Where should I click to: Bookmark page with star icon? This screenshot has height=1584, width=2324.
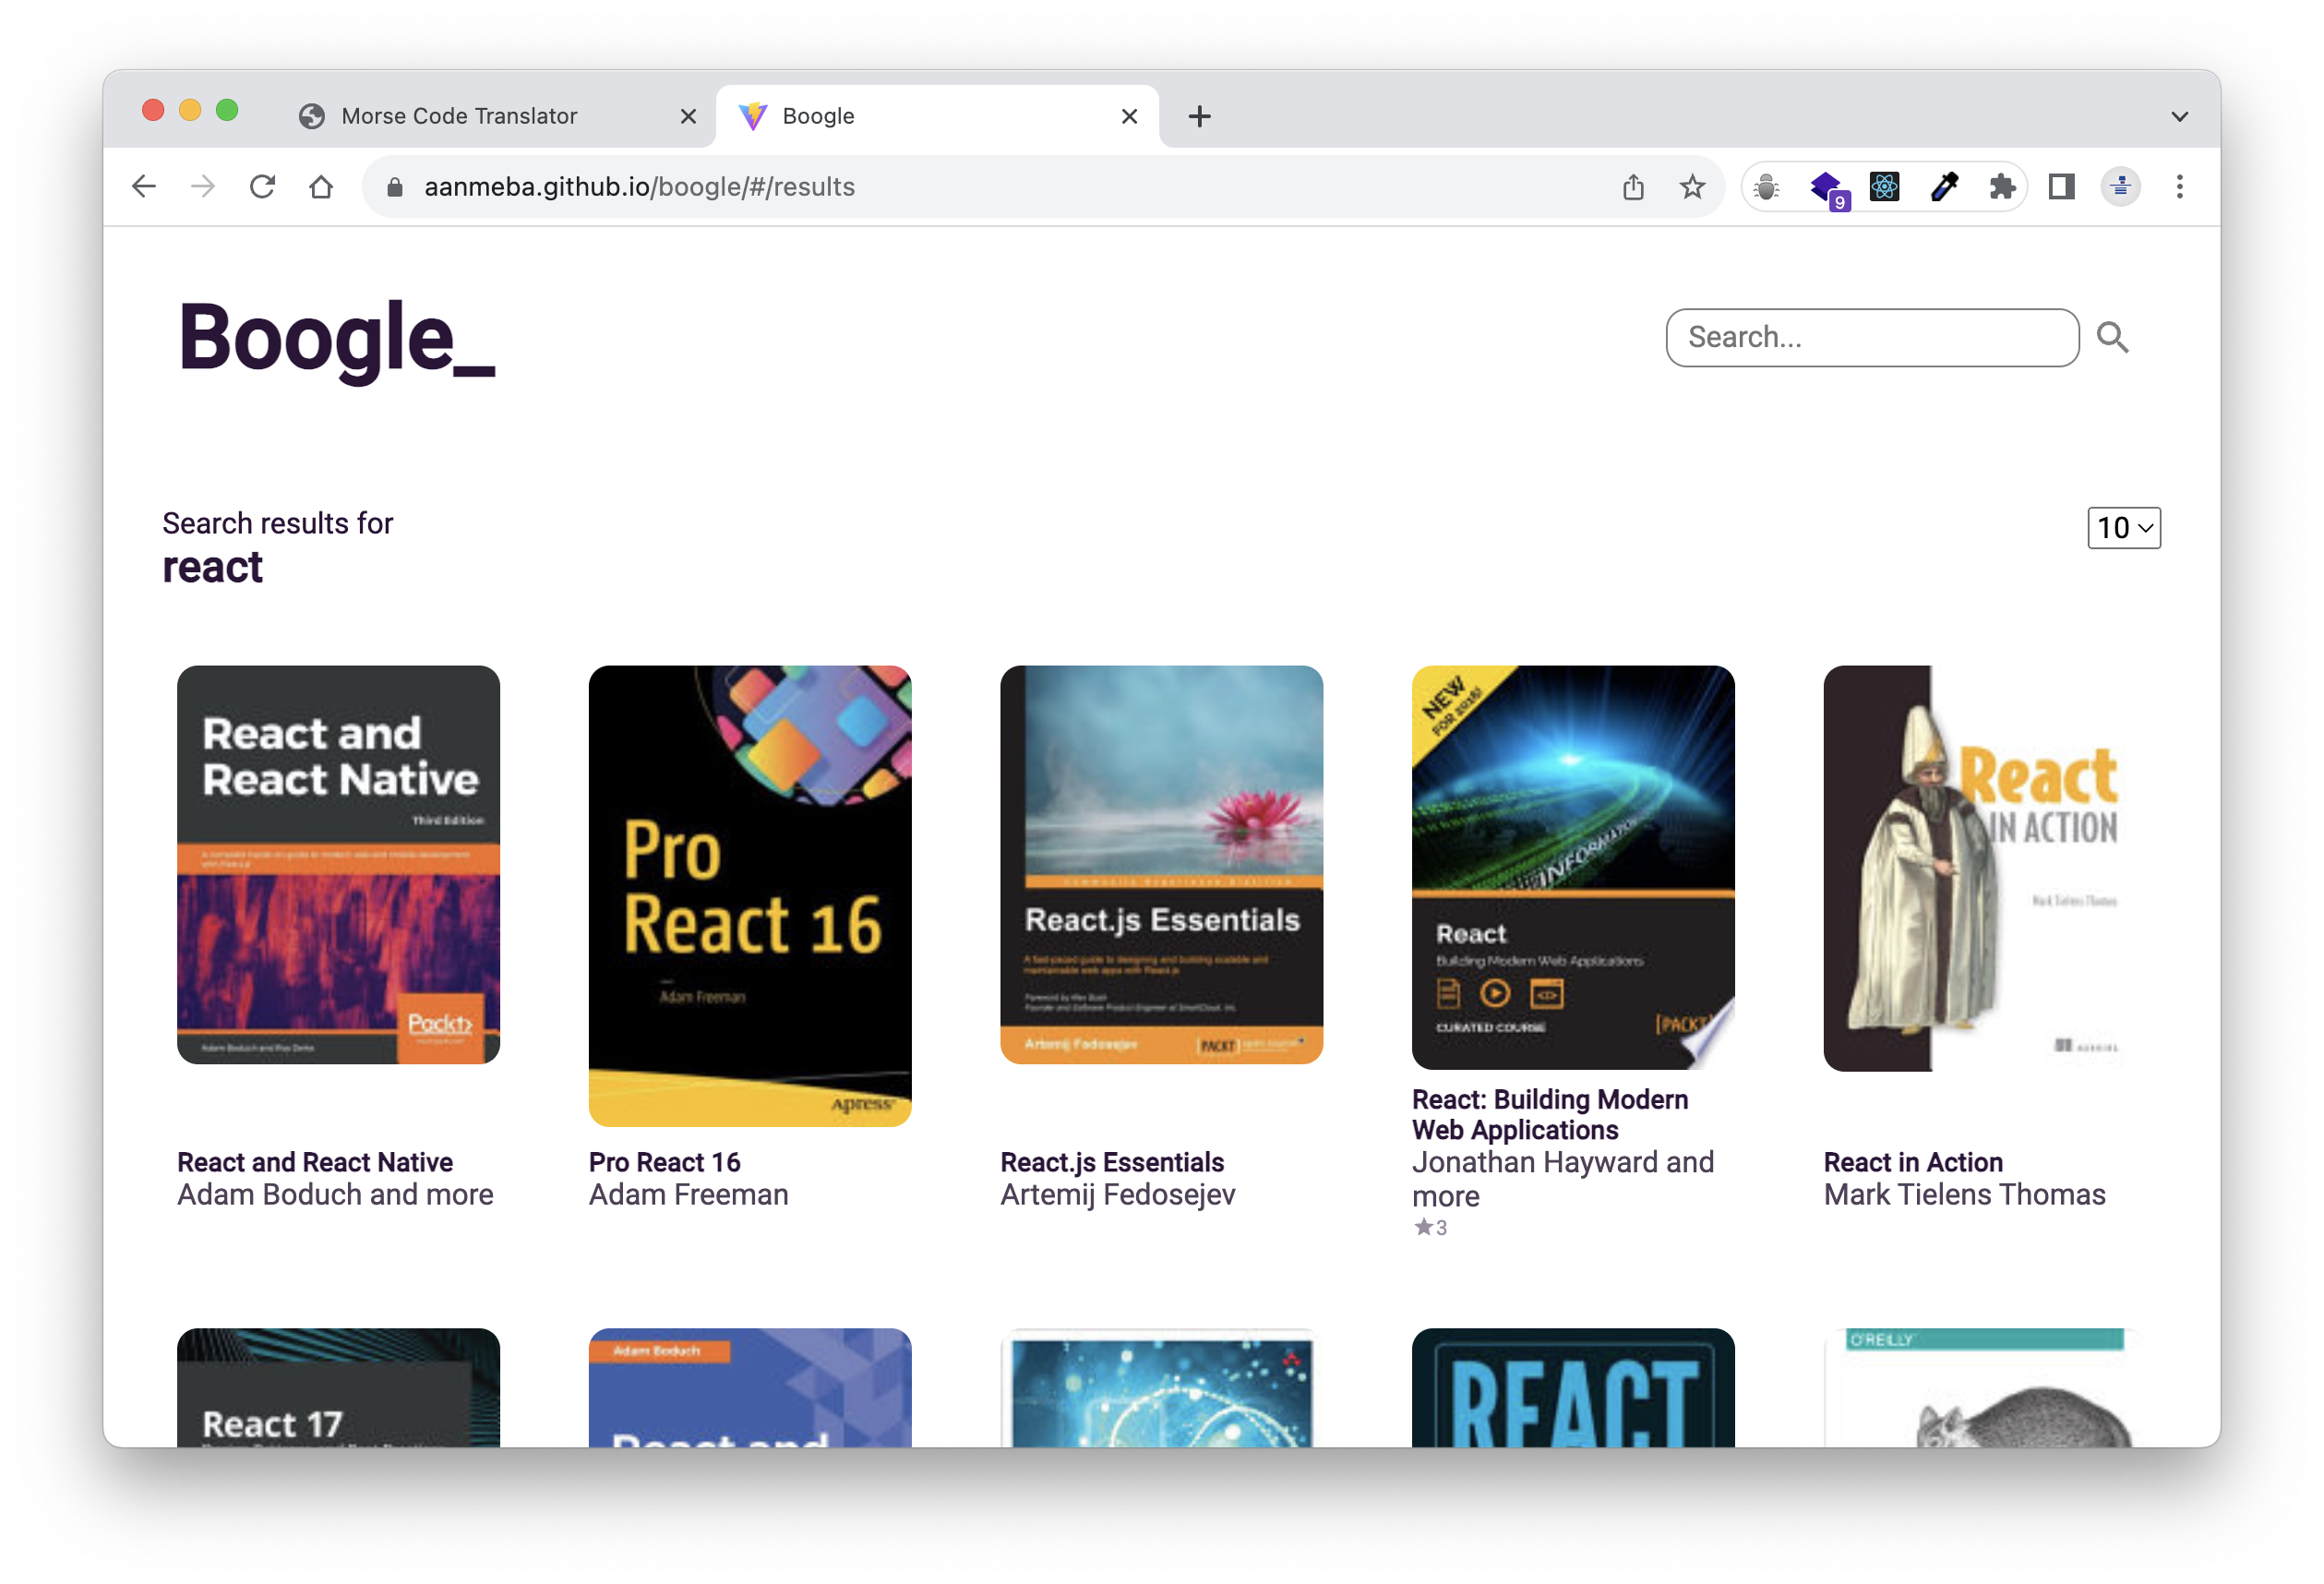point(1691,187)
